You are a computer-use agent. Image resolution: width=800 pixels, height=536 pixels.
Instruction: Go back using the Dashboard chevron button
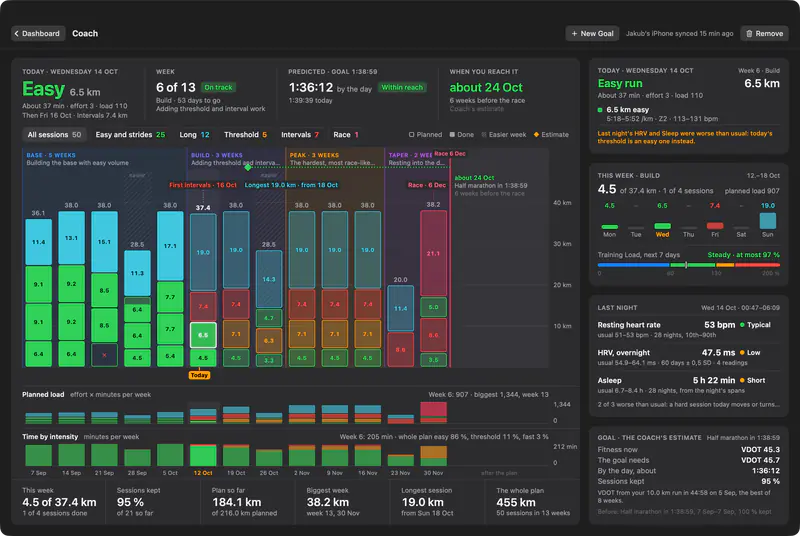(38, 34)
